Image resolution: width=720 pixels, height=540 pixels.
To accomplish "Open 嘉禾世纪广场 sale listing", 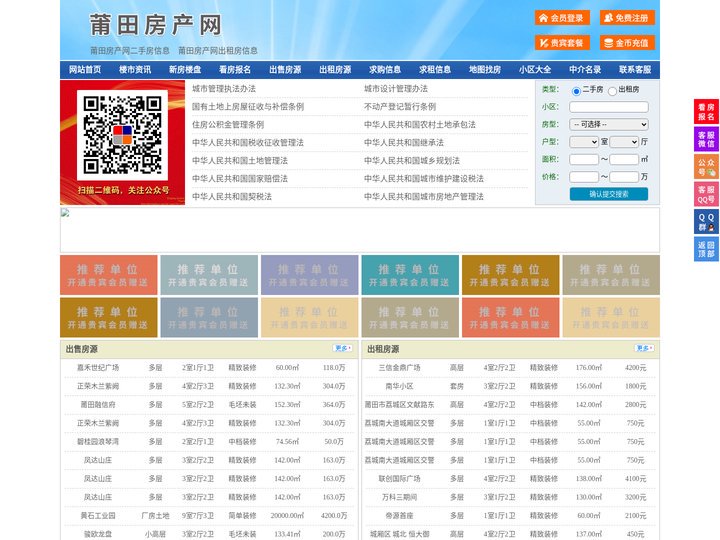I will 98,367.
